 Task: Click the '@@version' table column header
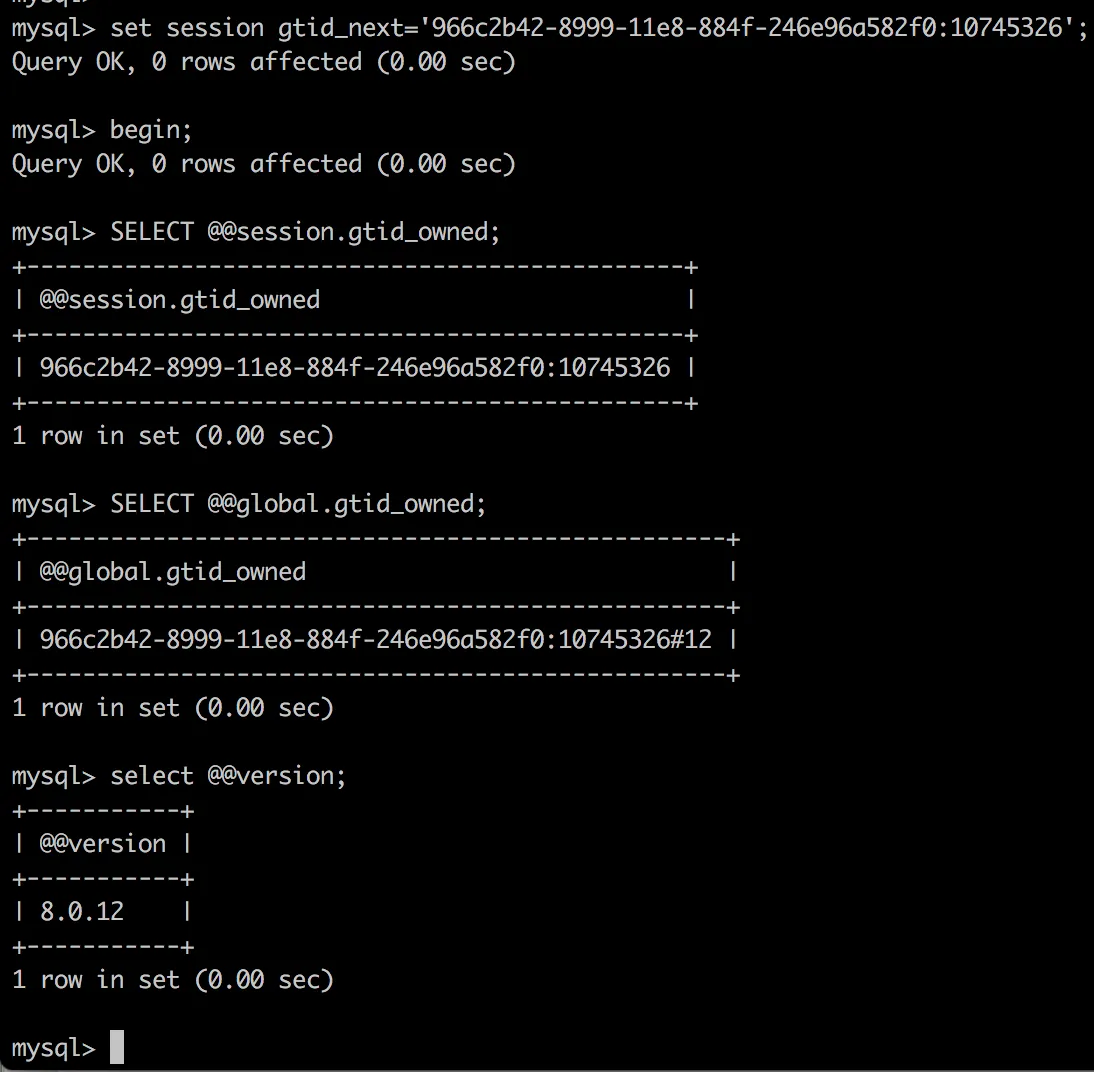click(x=103, y=844)
